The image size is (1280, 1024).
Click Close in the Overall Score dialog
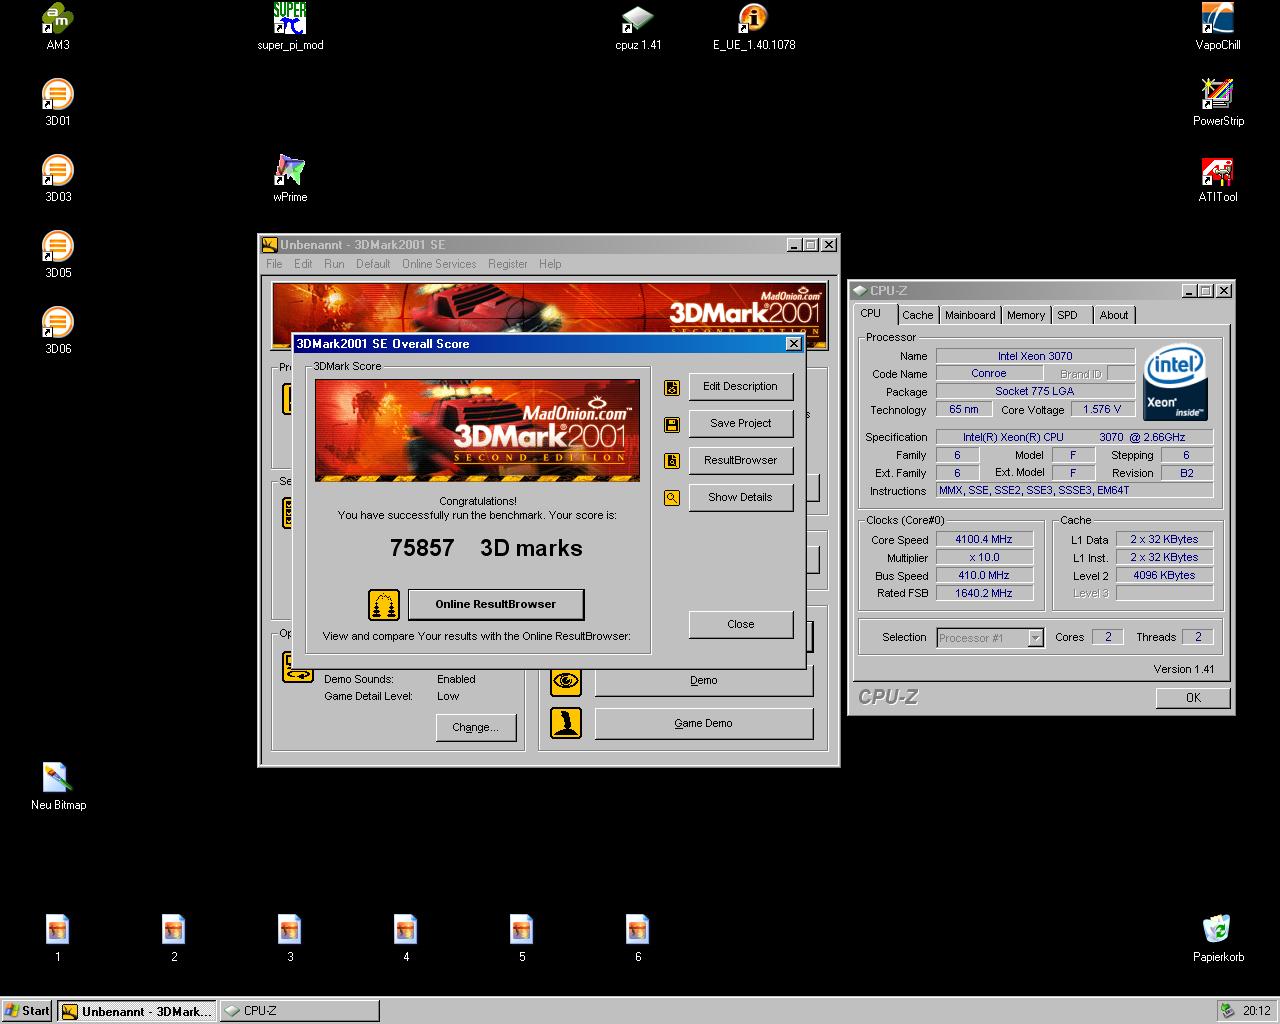pyautogui.click(x=740, y=624)
